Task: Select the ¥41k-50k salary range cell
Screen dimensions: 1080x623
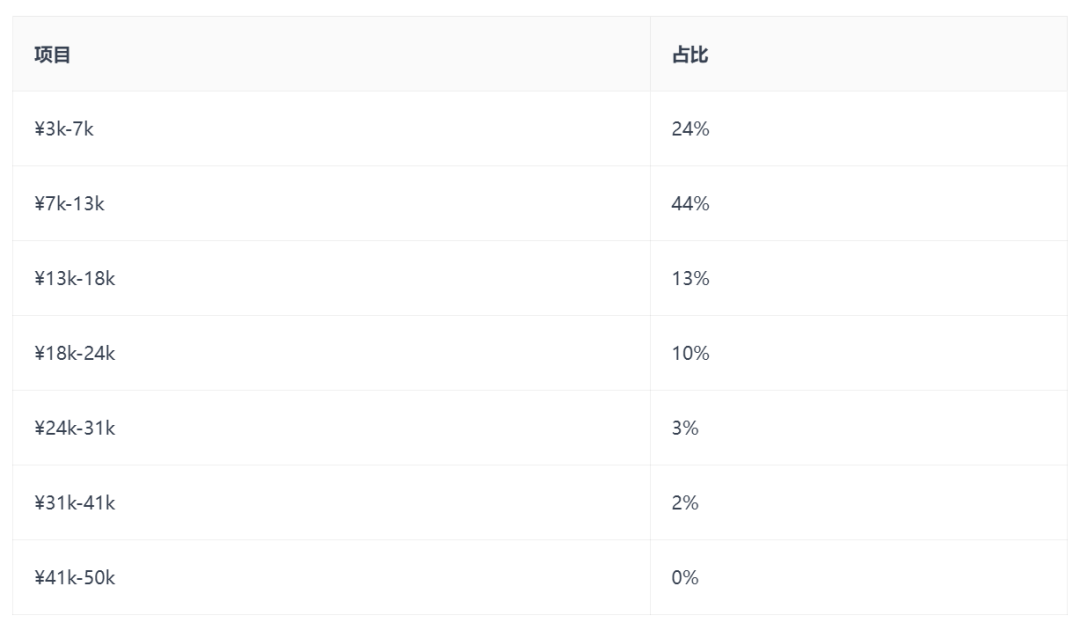Action: tap(74, 578)
